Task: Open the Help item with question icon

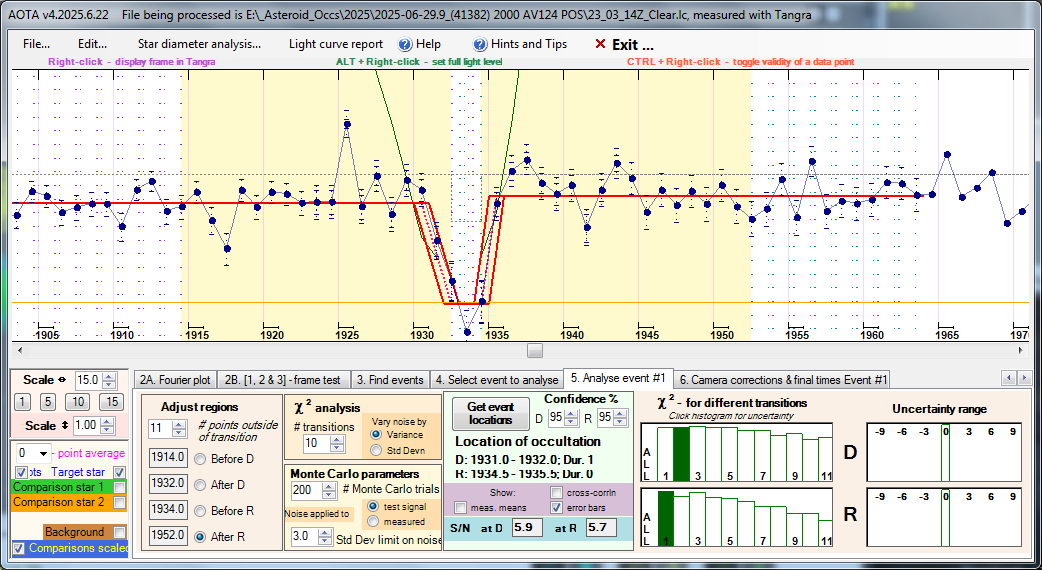Action: [419, 44]
